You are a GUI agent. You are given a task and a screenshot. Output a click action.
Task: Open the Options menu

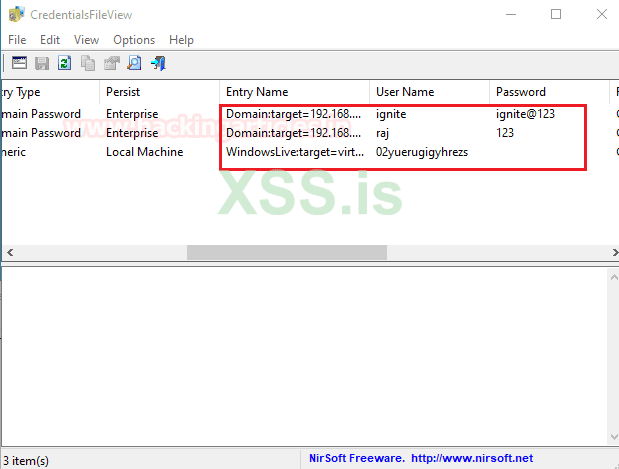click(134, 40)
